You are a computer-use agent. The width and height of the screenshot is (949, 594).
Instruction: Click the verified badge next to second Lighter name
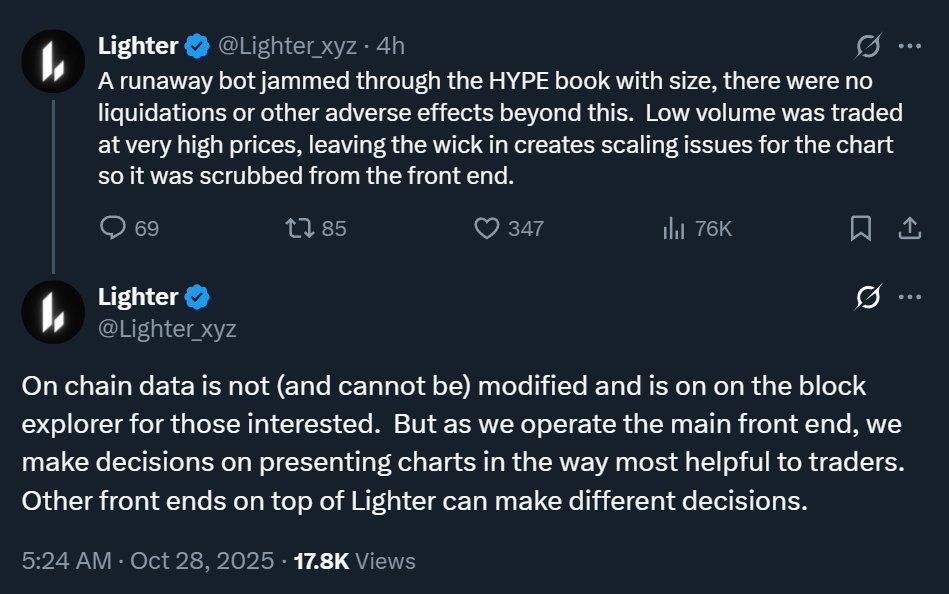tap(199, 297)
